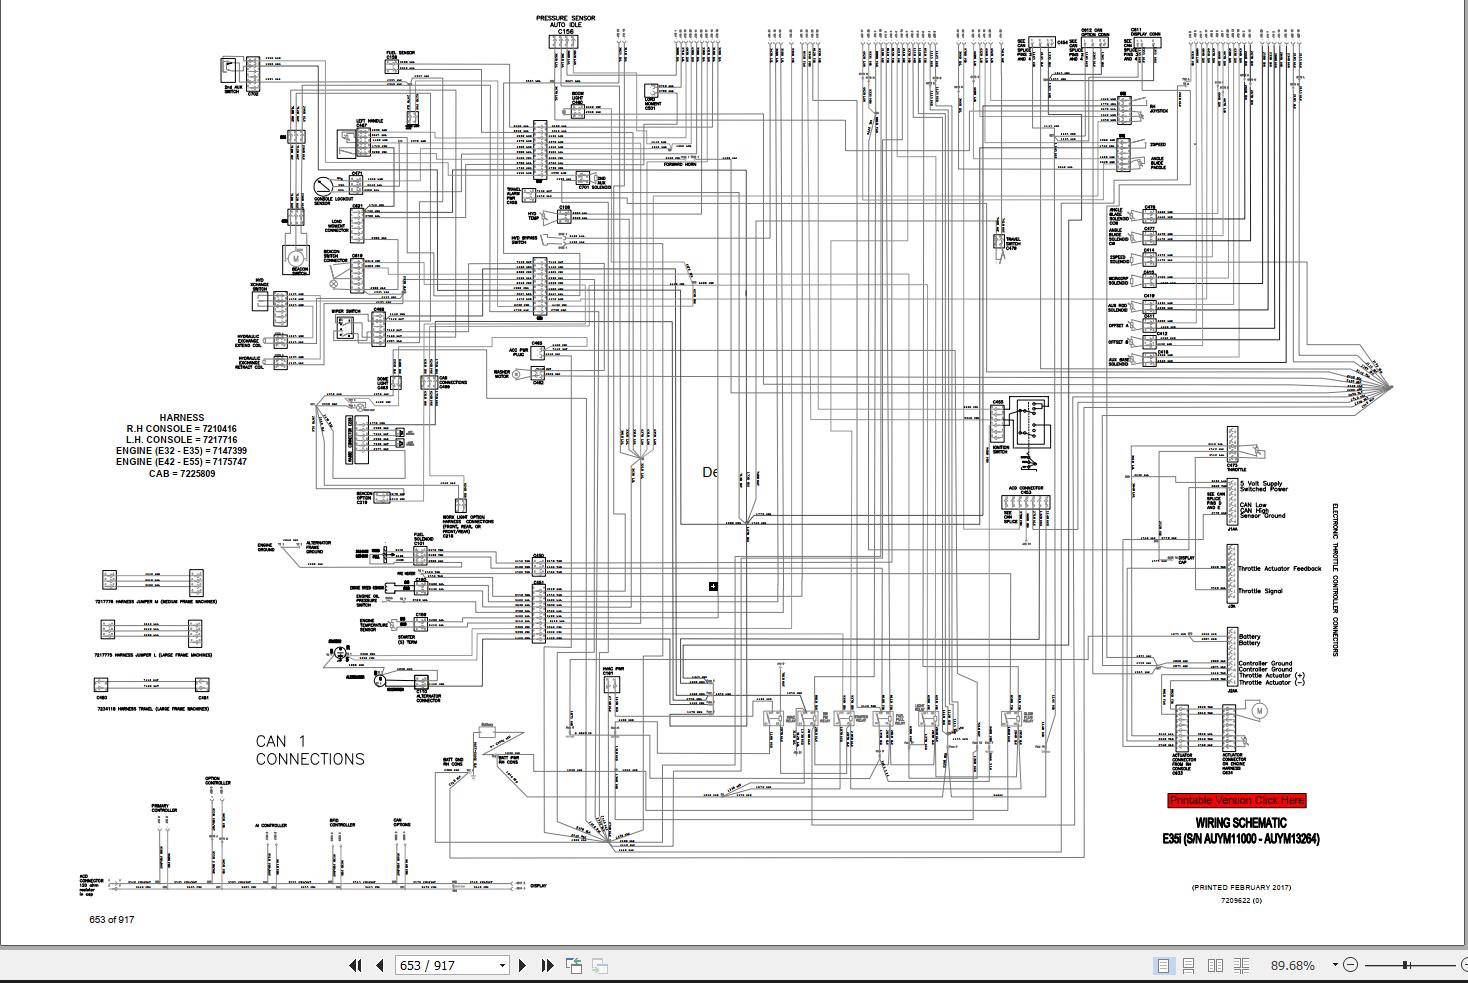The image size is (1468, 983).
Task: Select two-page facing layout view
Action: 1215,965
